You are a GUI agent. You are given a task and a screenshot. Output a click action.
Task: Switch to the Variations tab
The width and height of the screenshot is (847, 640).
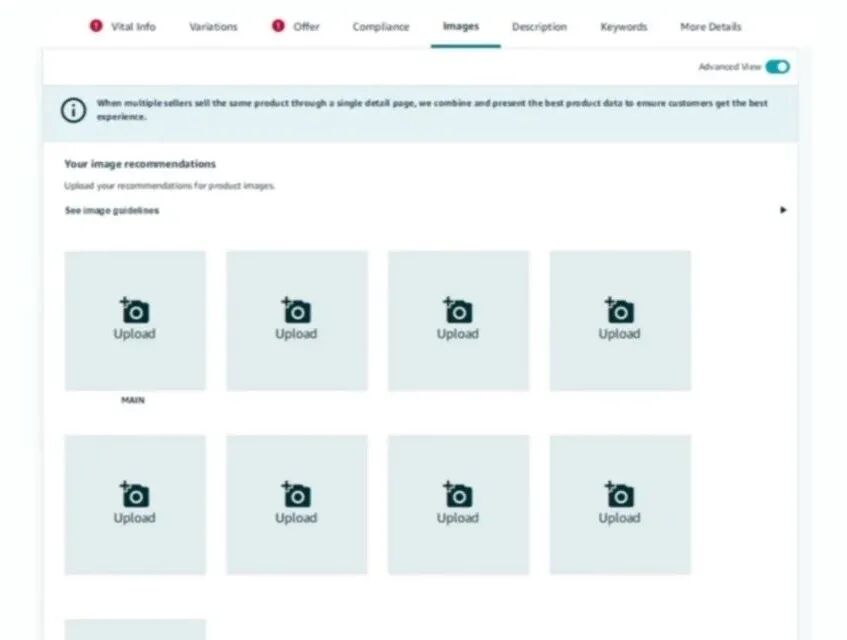tap(213, 26)
